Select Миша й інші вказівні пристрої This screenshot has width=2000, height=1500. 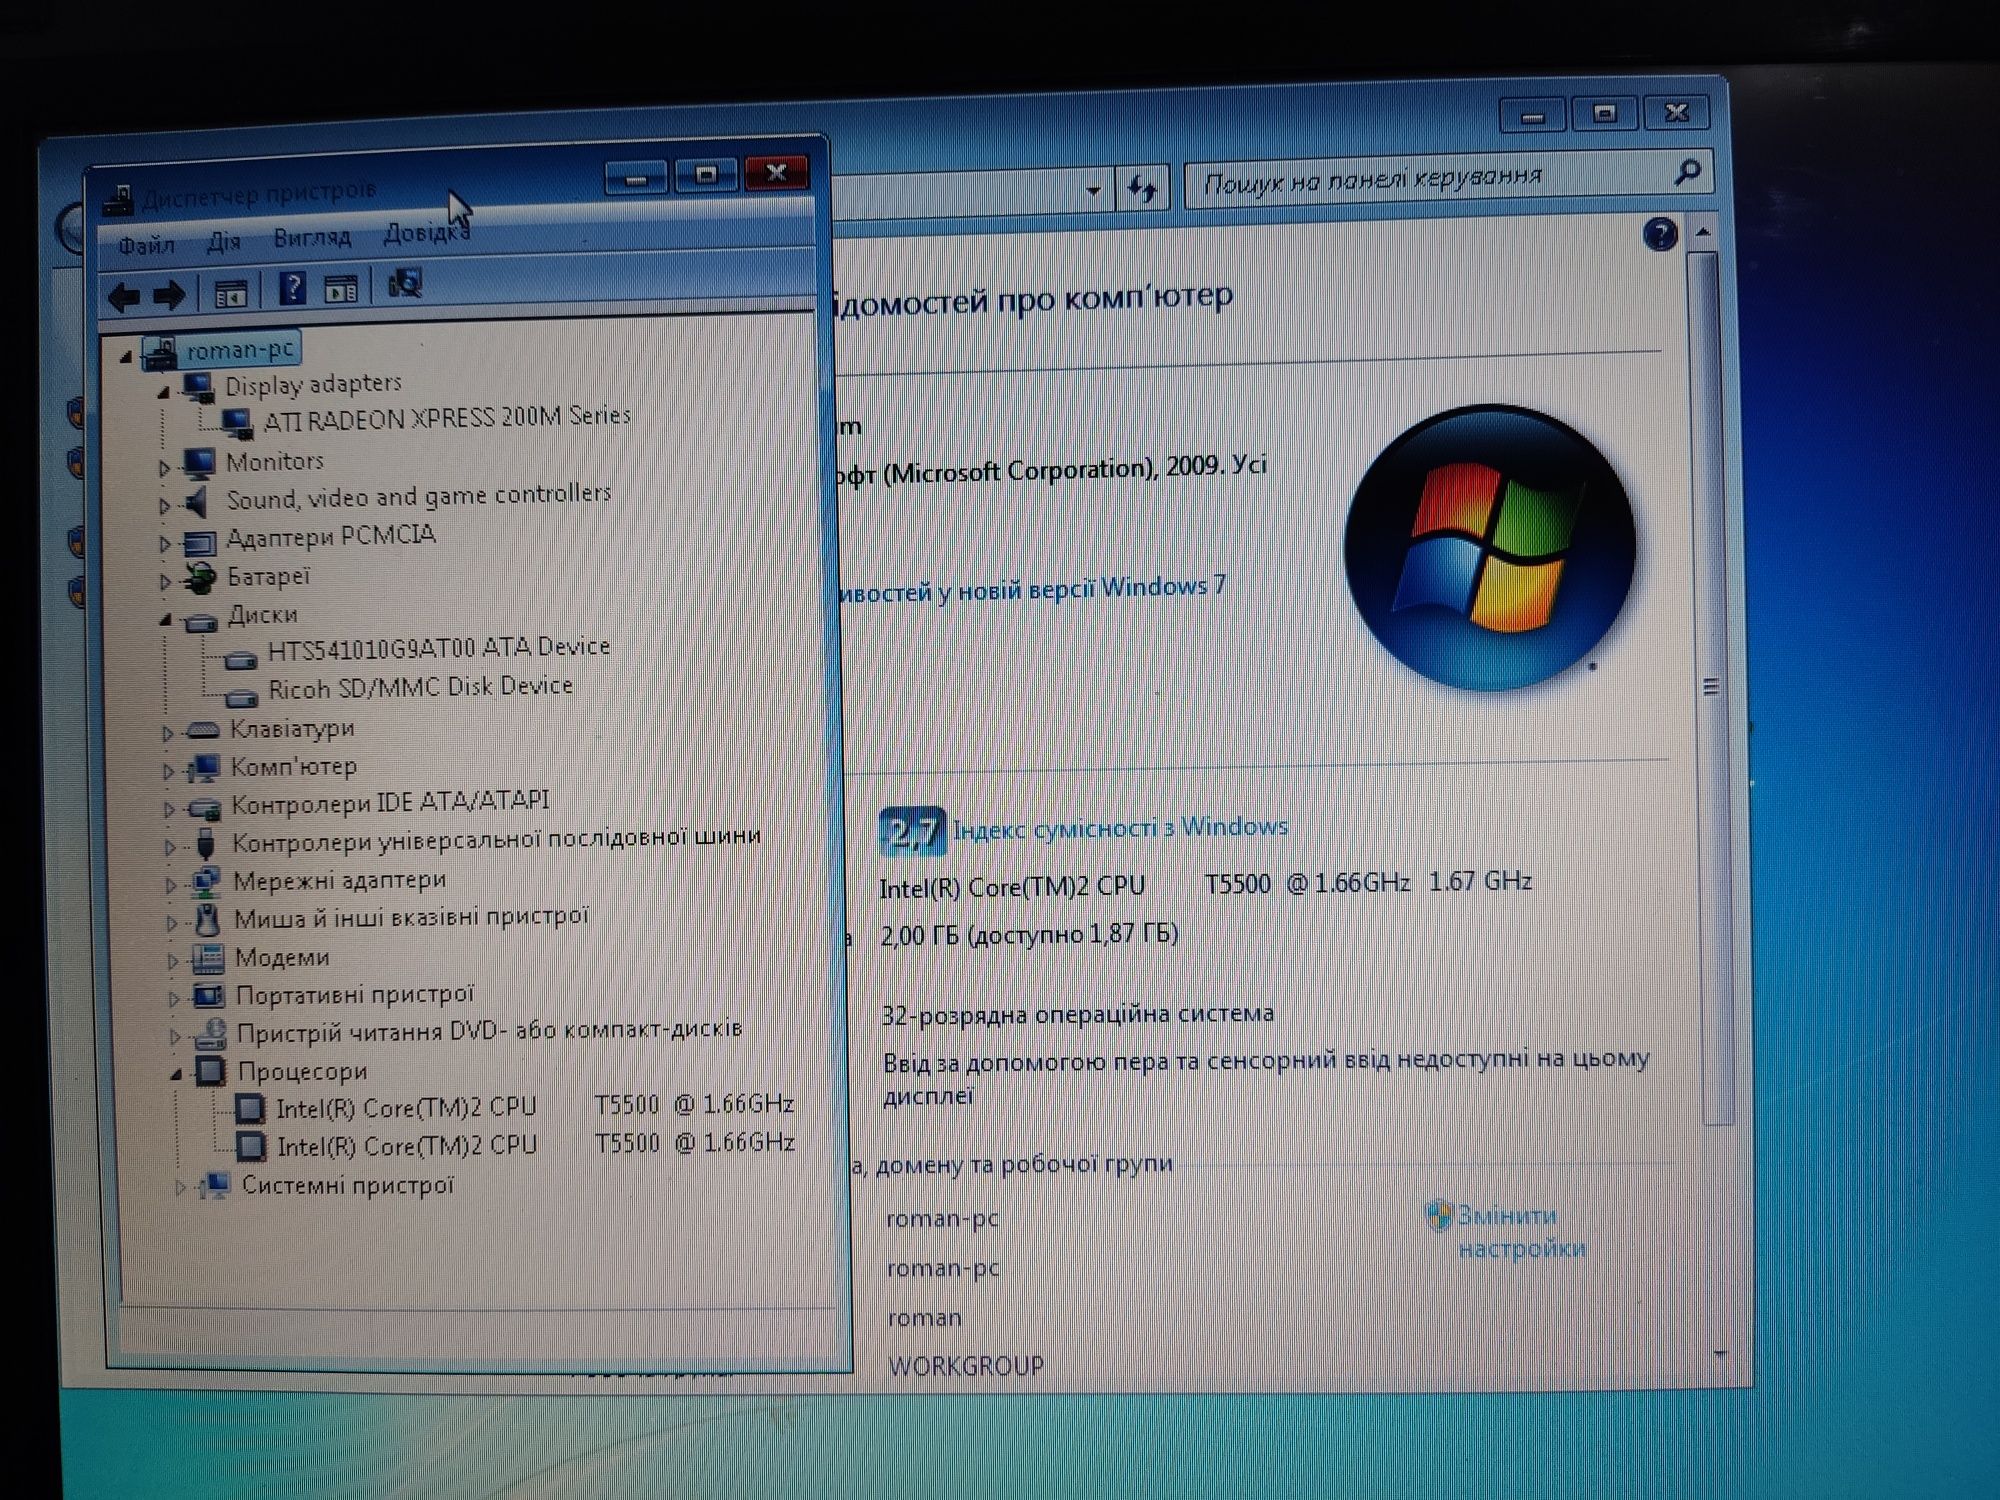[411, 918]
